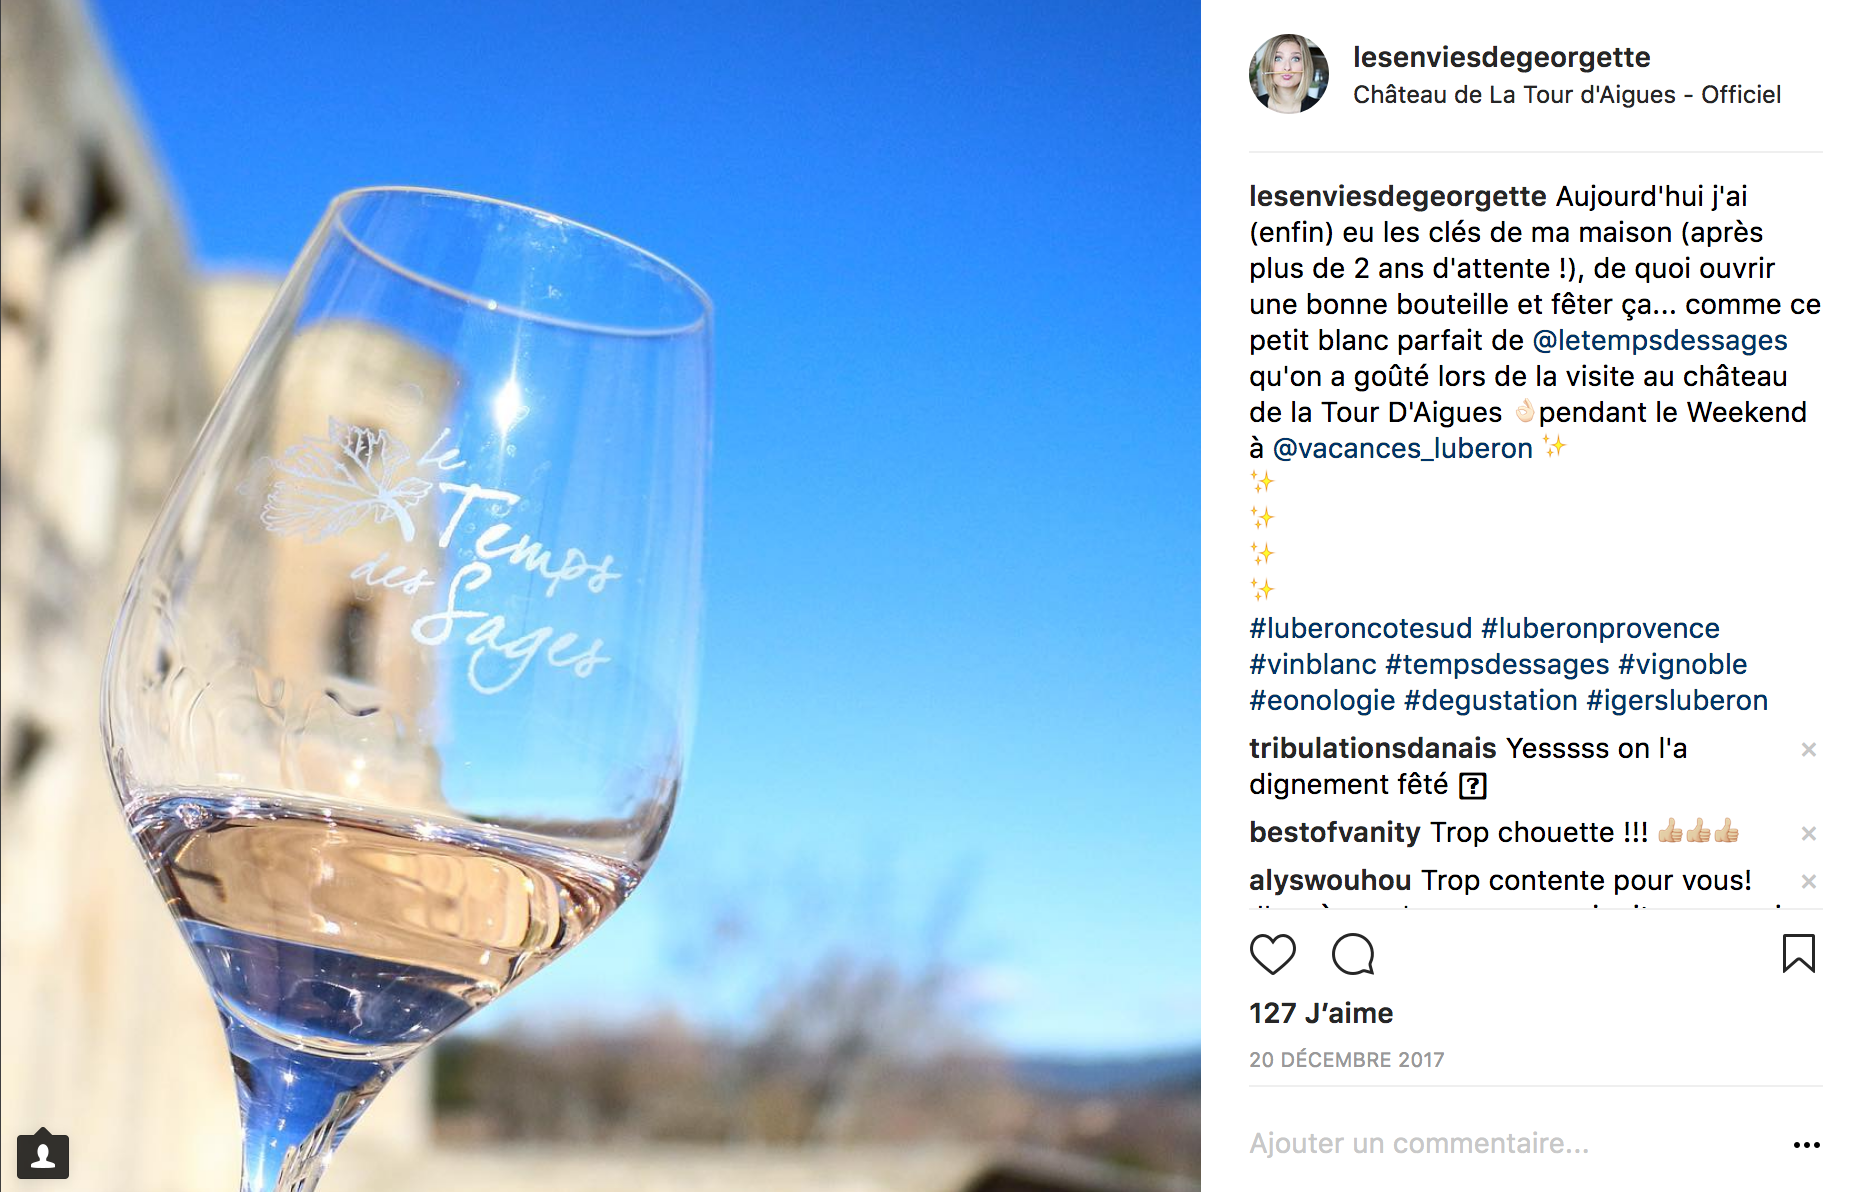
Task: Click the Ajouter un commentaire field
Action: (x=1418, y=1144)
